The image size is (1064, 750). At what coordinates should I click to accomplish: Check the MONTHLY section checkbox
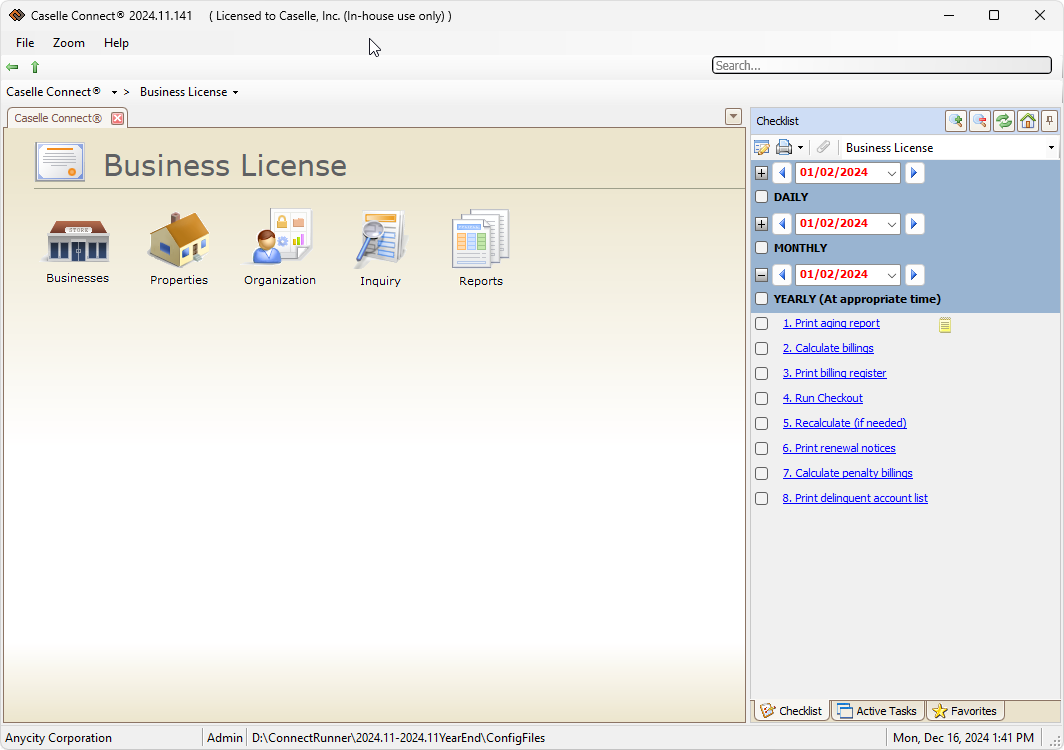761,248
